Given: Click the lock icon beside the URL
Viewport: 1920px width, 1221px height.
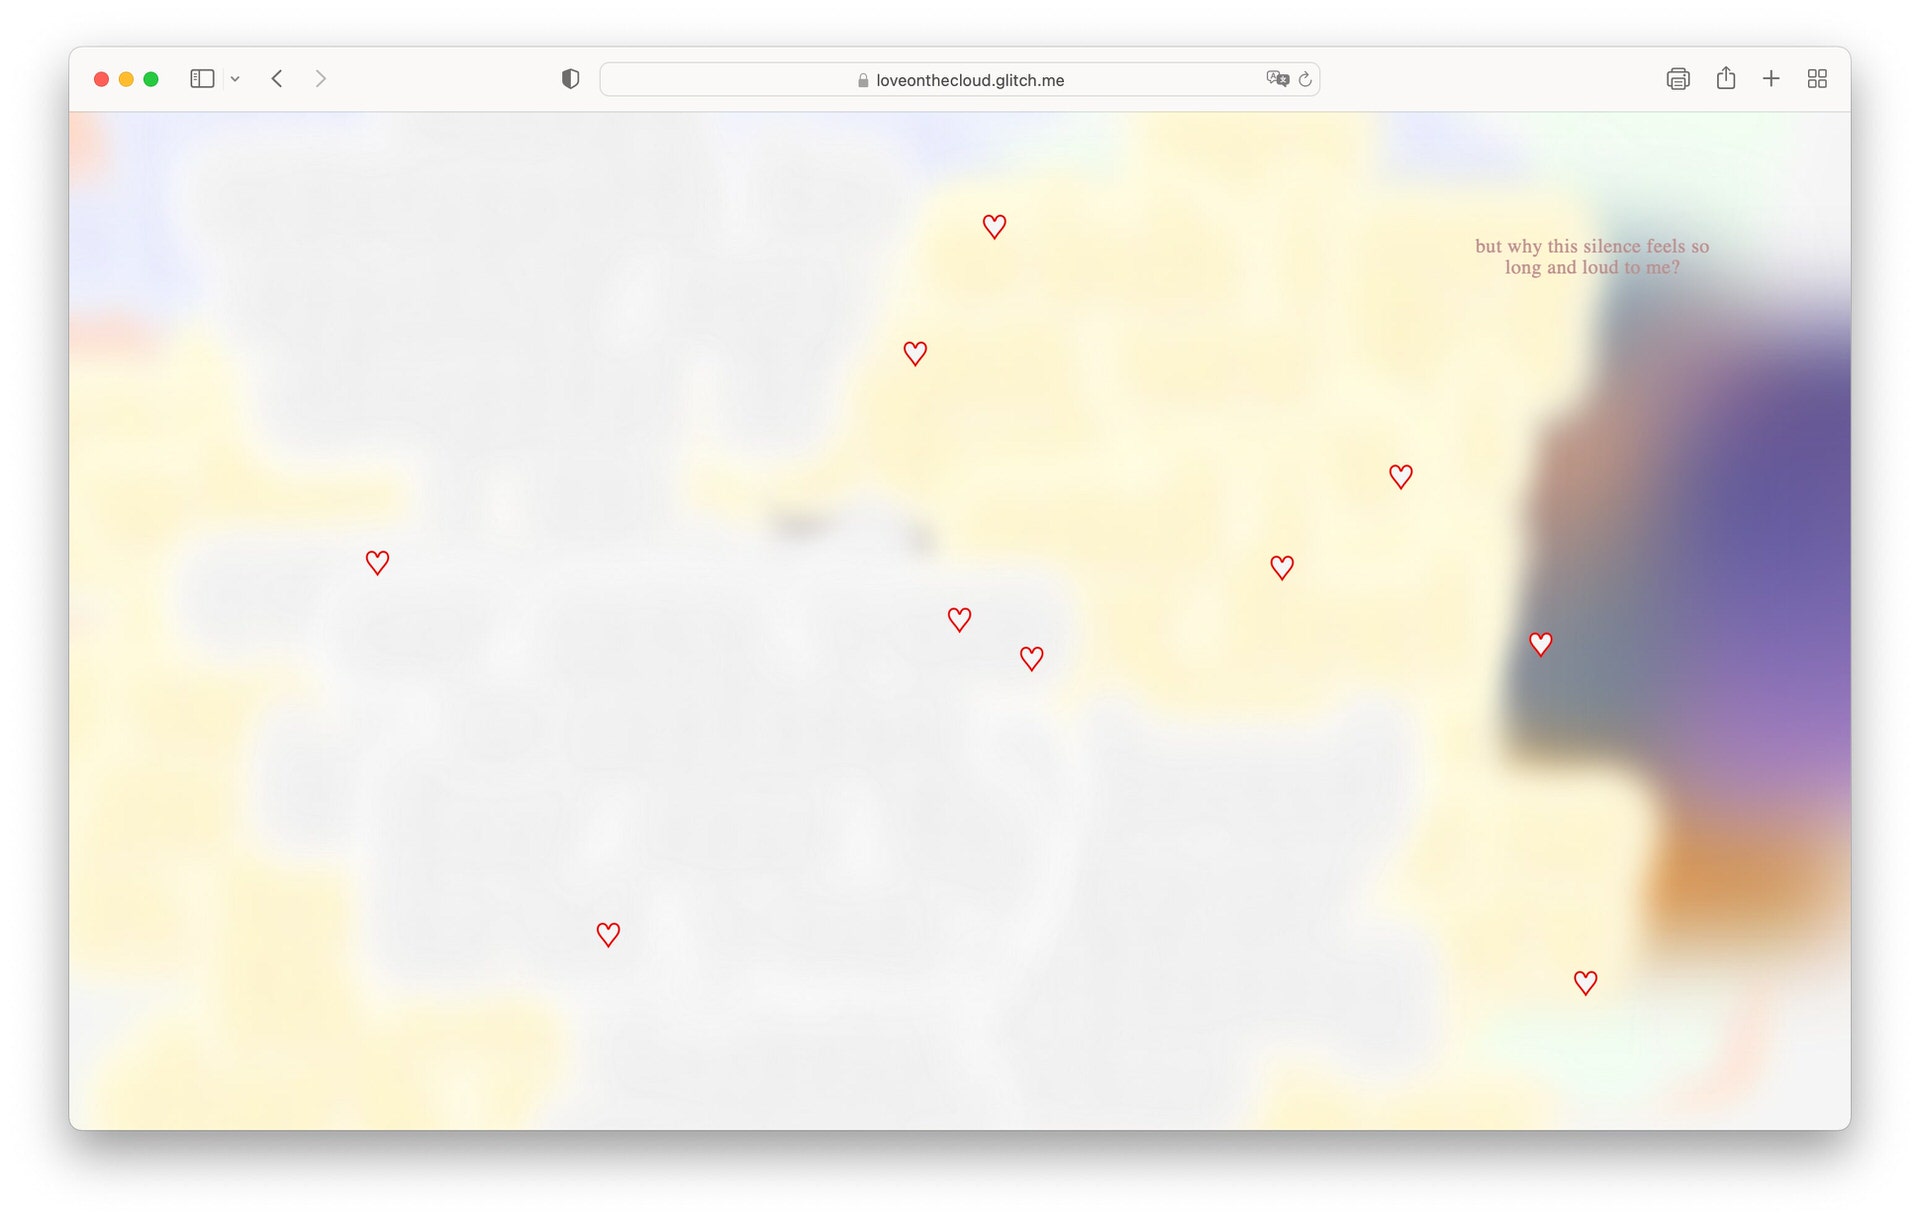Looking at the screenshot, I should coord(863,80).
